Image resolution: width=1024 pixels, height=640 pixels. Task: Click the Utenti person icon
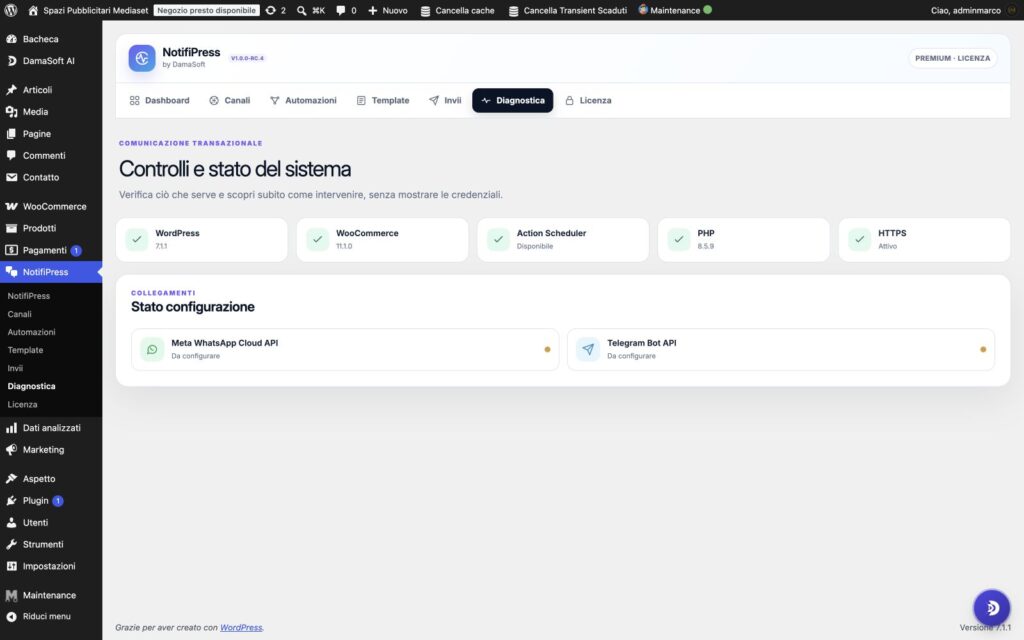12,522
